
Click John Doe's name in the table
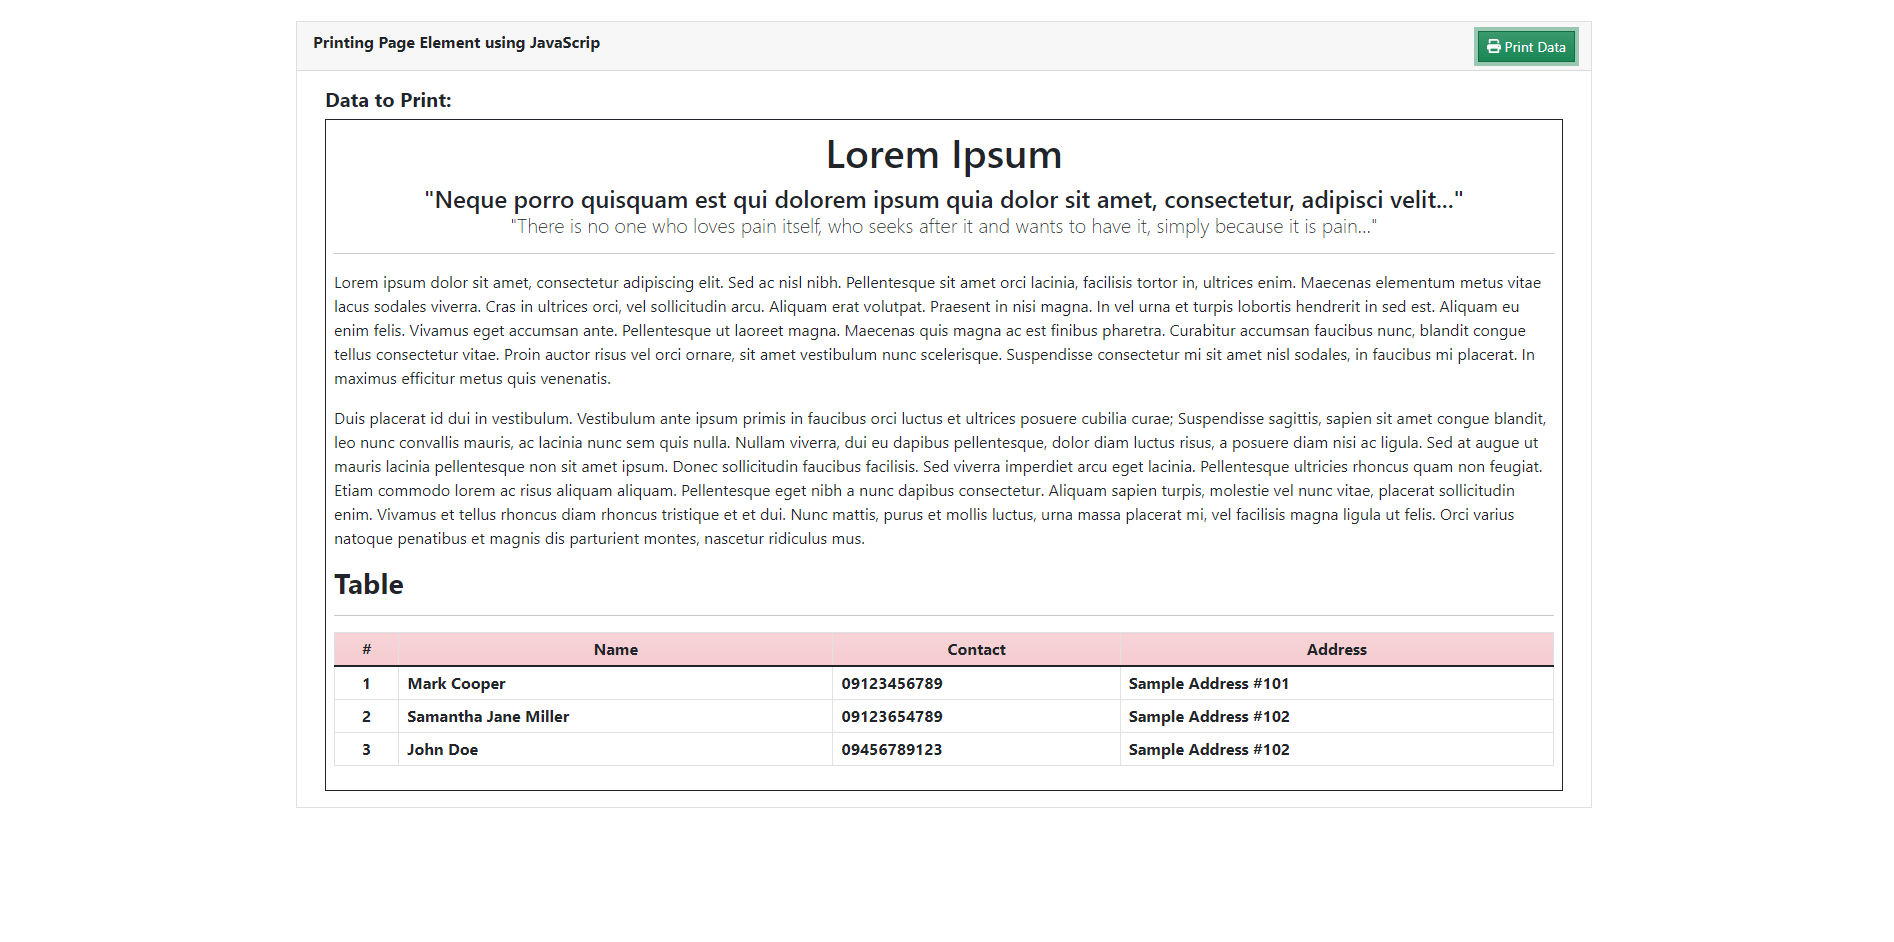tap(442, 749)
